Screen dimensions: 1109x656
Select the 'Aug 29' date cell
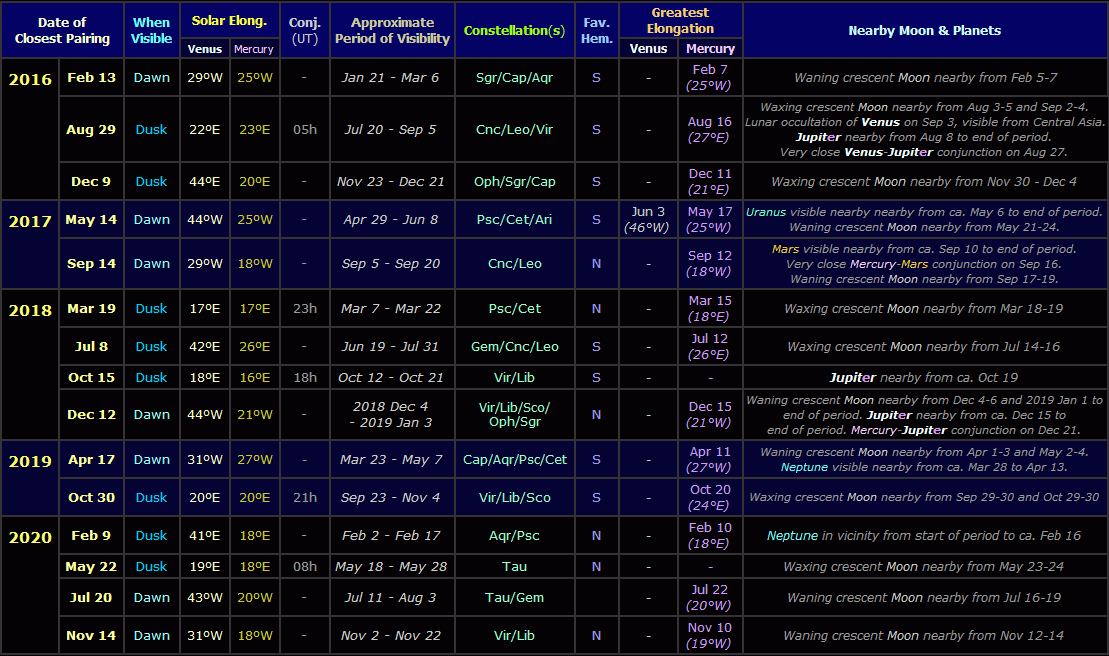[x=91, y=129]
